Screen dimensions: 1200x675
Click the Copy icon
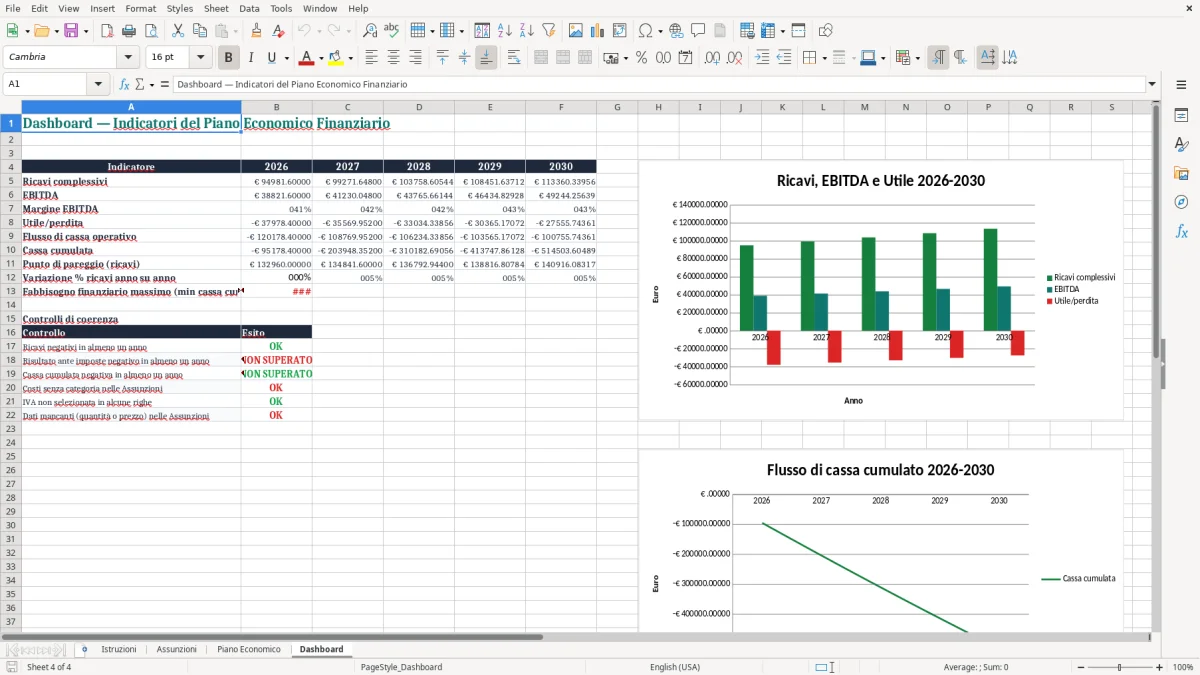coord(199,31)
